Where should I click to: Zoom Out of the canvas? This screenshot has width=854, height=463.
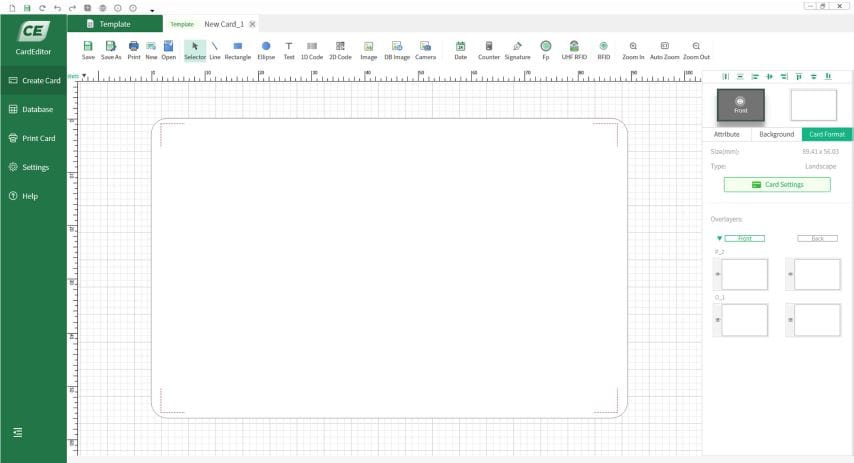[x=696, y=50]
